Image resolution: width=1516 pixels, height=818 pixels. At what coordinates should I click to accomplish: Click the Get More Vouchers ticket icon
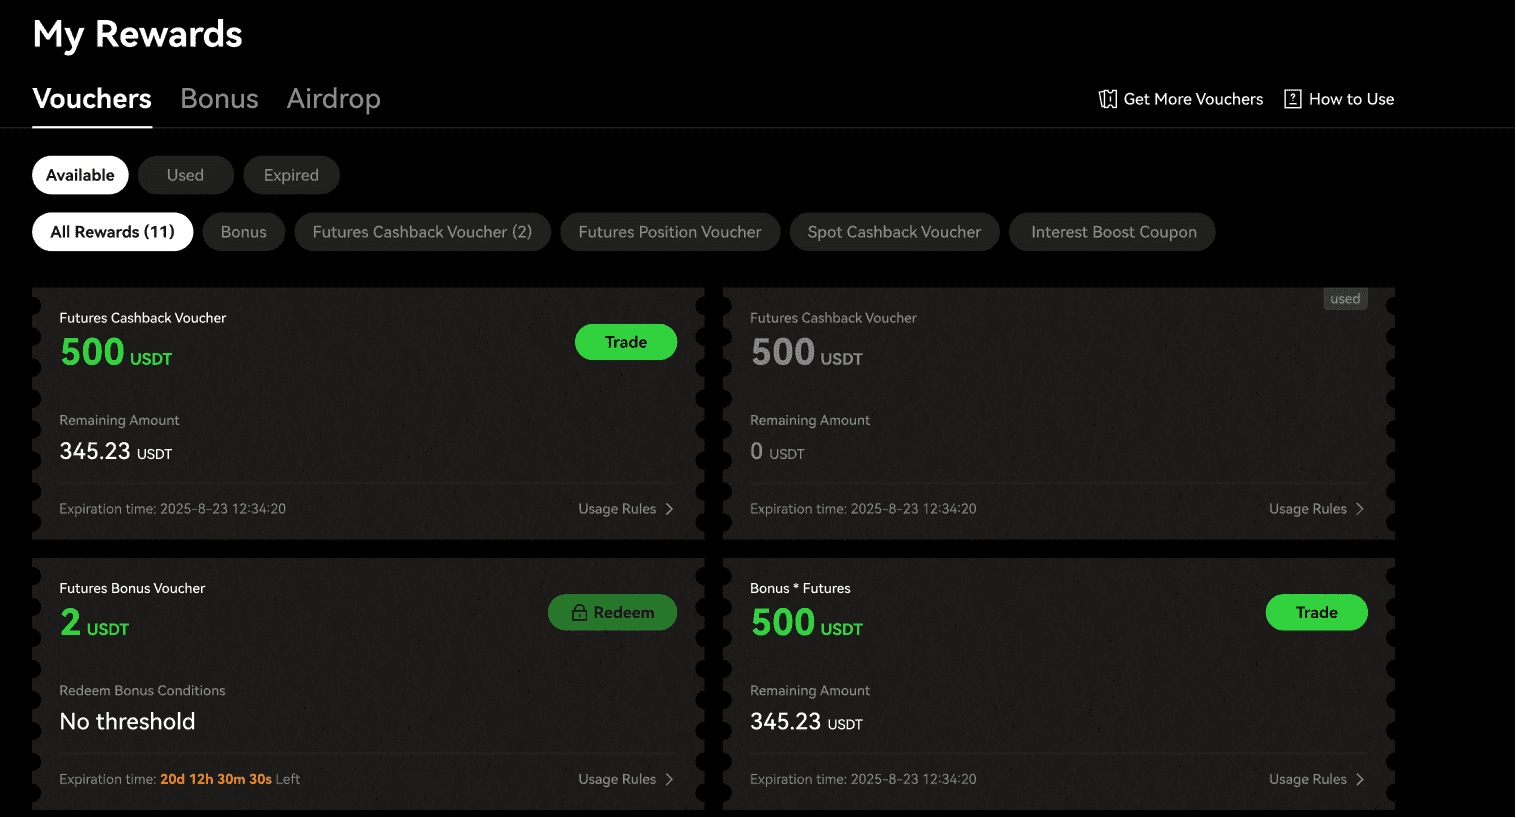tap(1108, 99)
